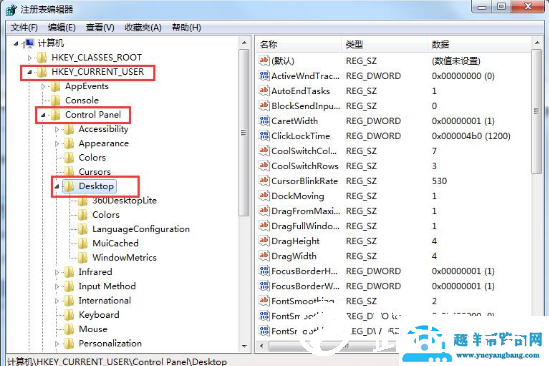Screen dimensions: 549x366
Task: Click the tree pane scroll down arrow
Action: pyautogui.click(x=244, y=346)
